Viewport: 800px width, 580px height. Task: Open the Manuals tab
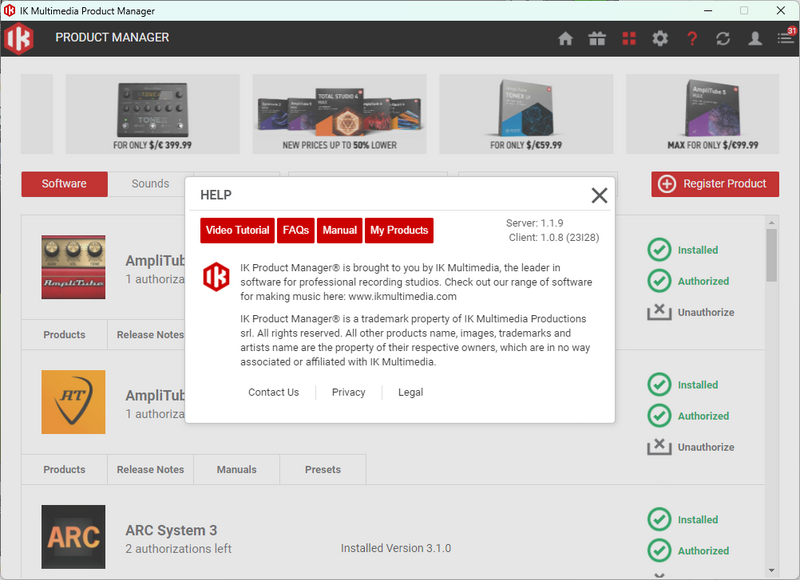[237, 469]
